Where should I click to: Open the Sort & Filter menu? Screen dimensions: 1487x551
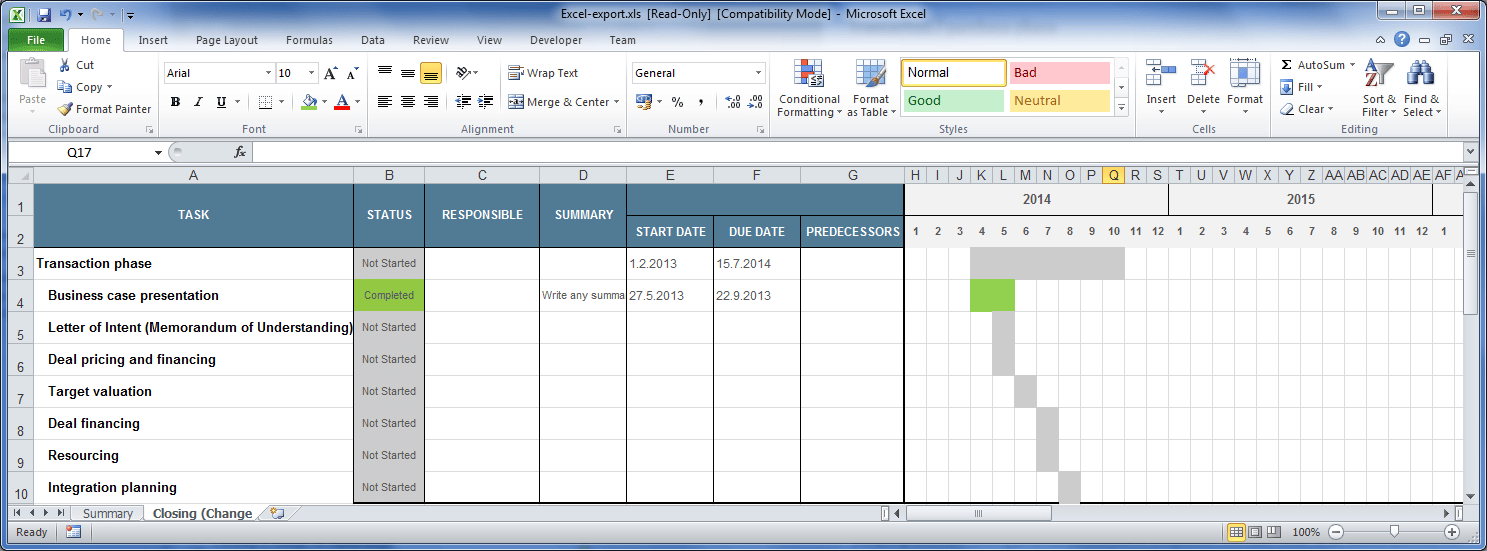coord(1379,89)
